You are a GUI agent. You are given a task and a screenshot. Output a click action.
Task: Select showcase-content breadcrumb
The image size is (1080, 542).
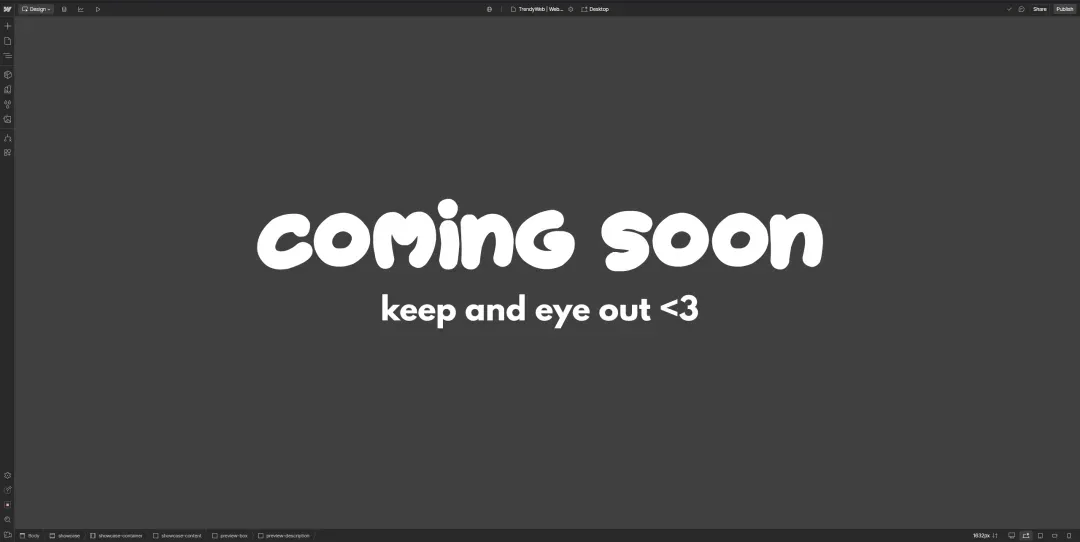pos(178,535)
